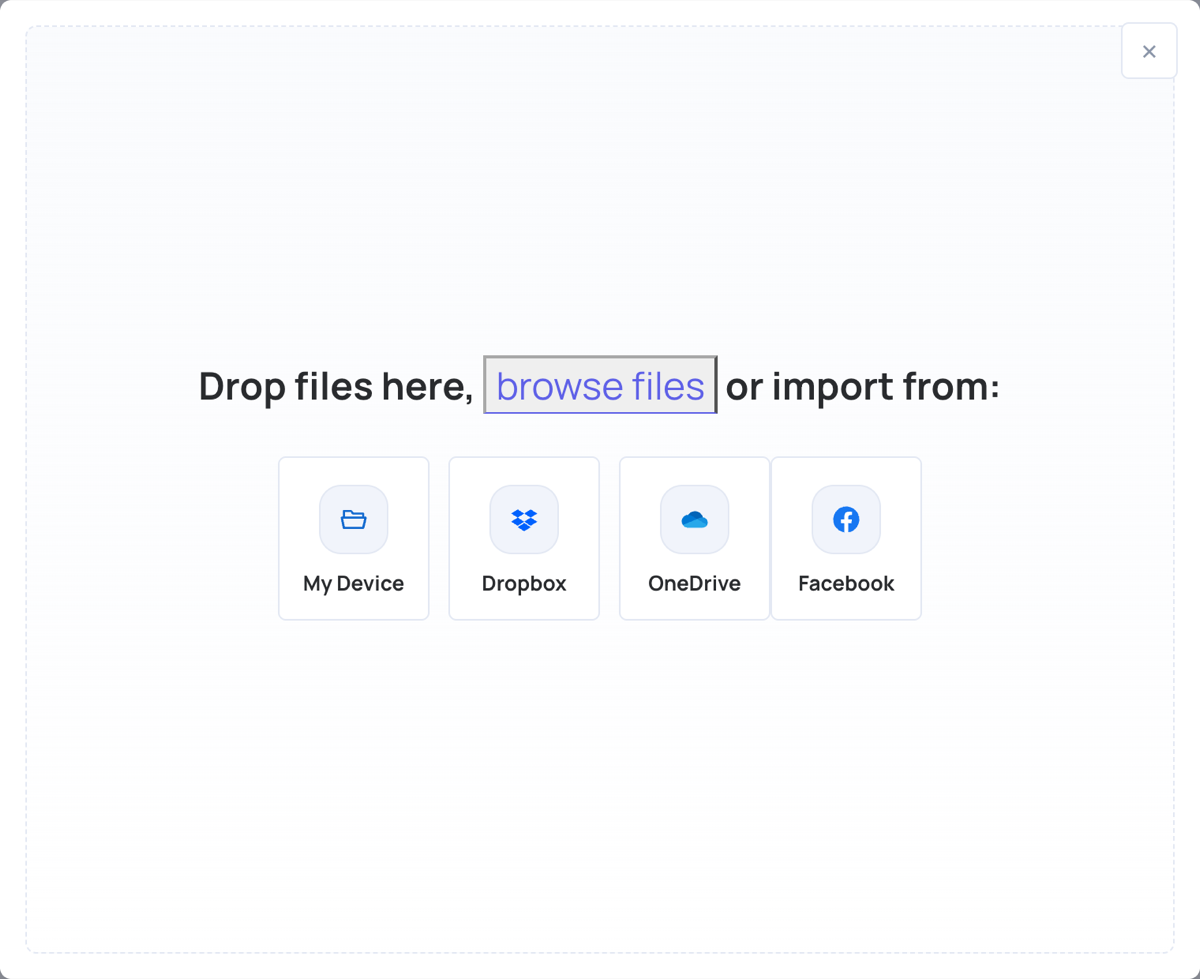Screen dimensions: 1200x979
Task: Select the Dropbox logo icon
Action: tap(524, 520)
